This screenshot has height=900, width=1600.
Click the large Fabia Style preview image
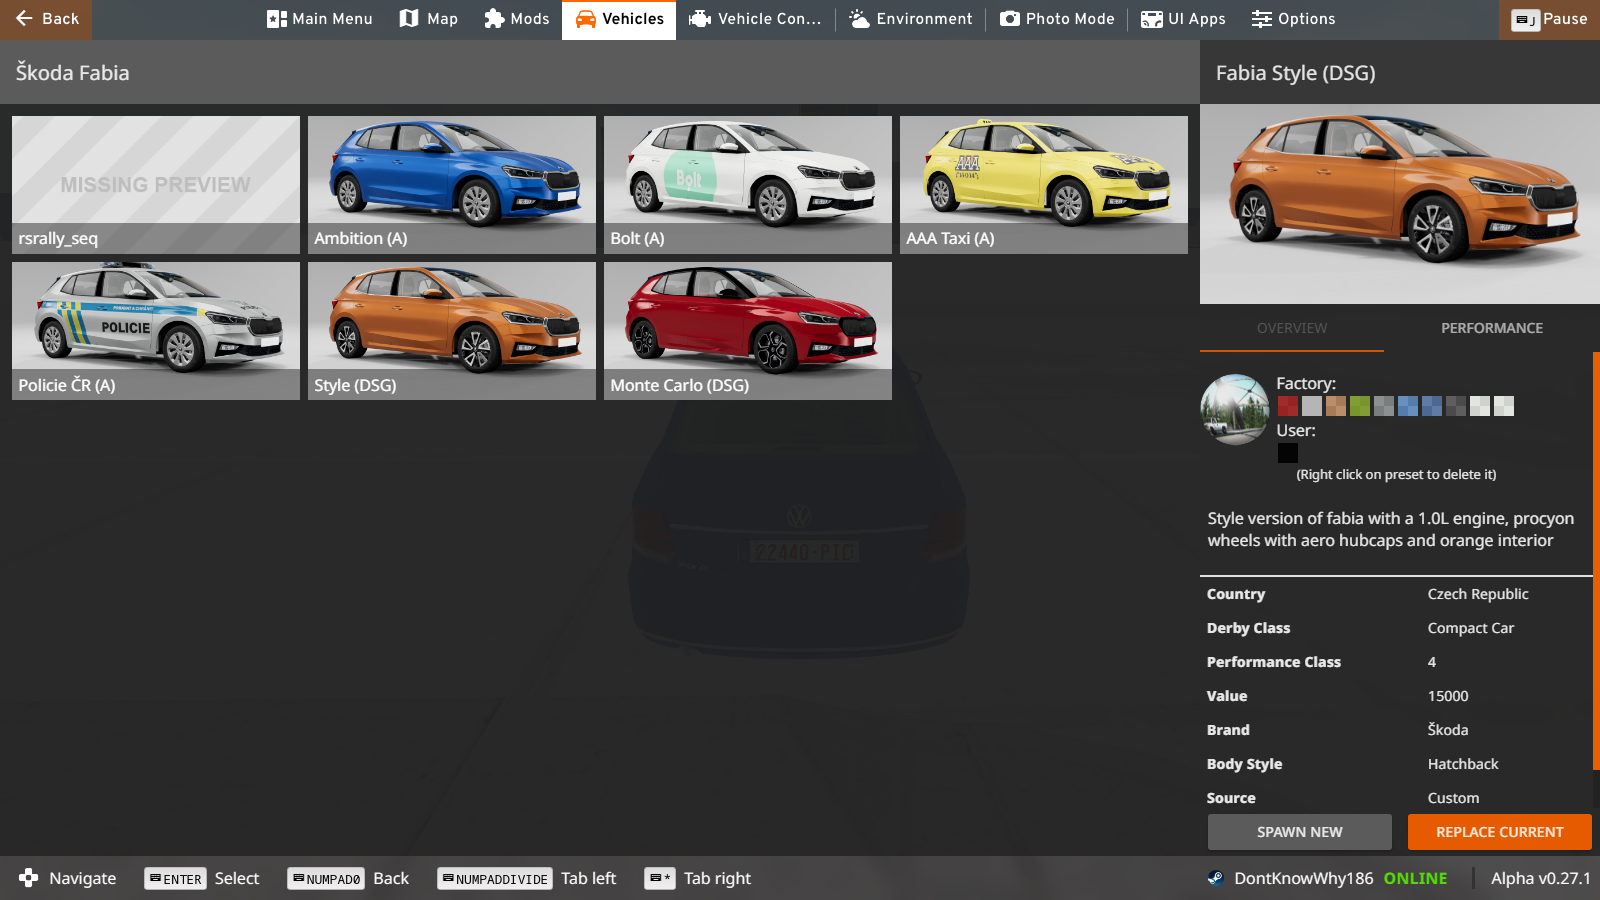[x=1400, y=204]
